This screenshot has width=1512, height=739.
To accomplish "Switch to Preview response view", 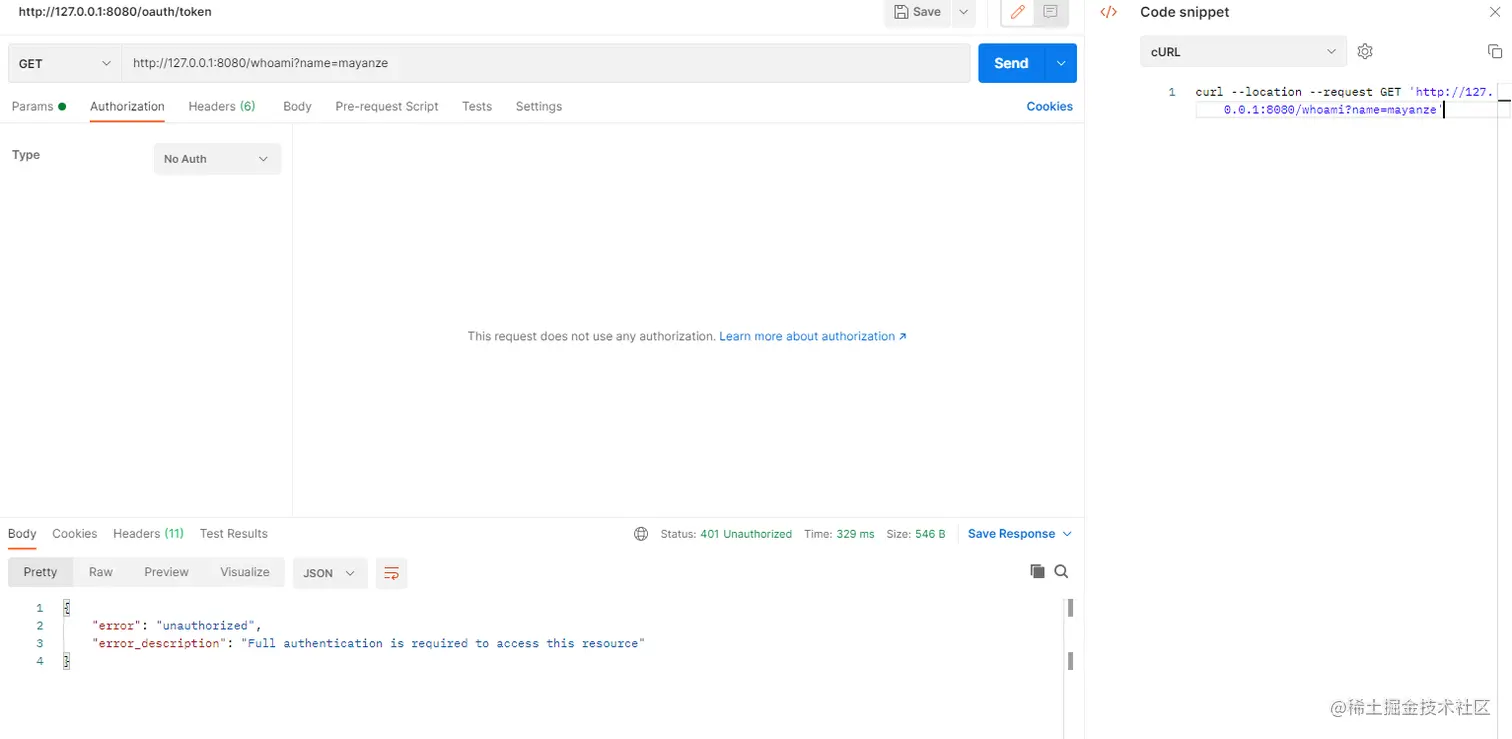I will click(166, 572).
